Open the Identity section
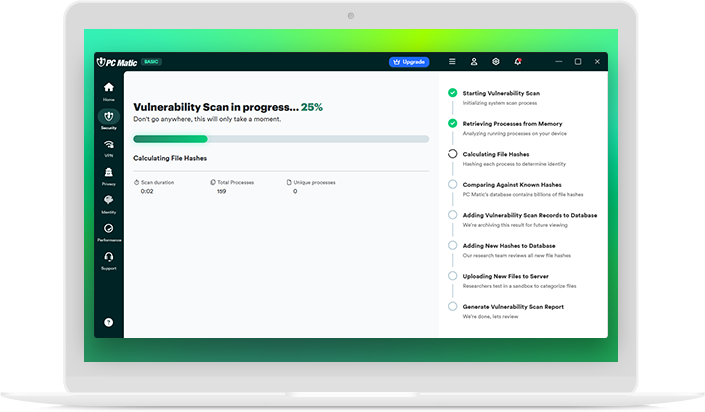This screenshot has height=412, width=705. click(x=109, y=203)
